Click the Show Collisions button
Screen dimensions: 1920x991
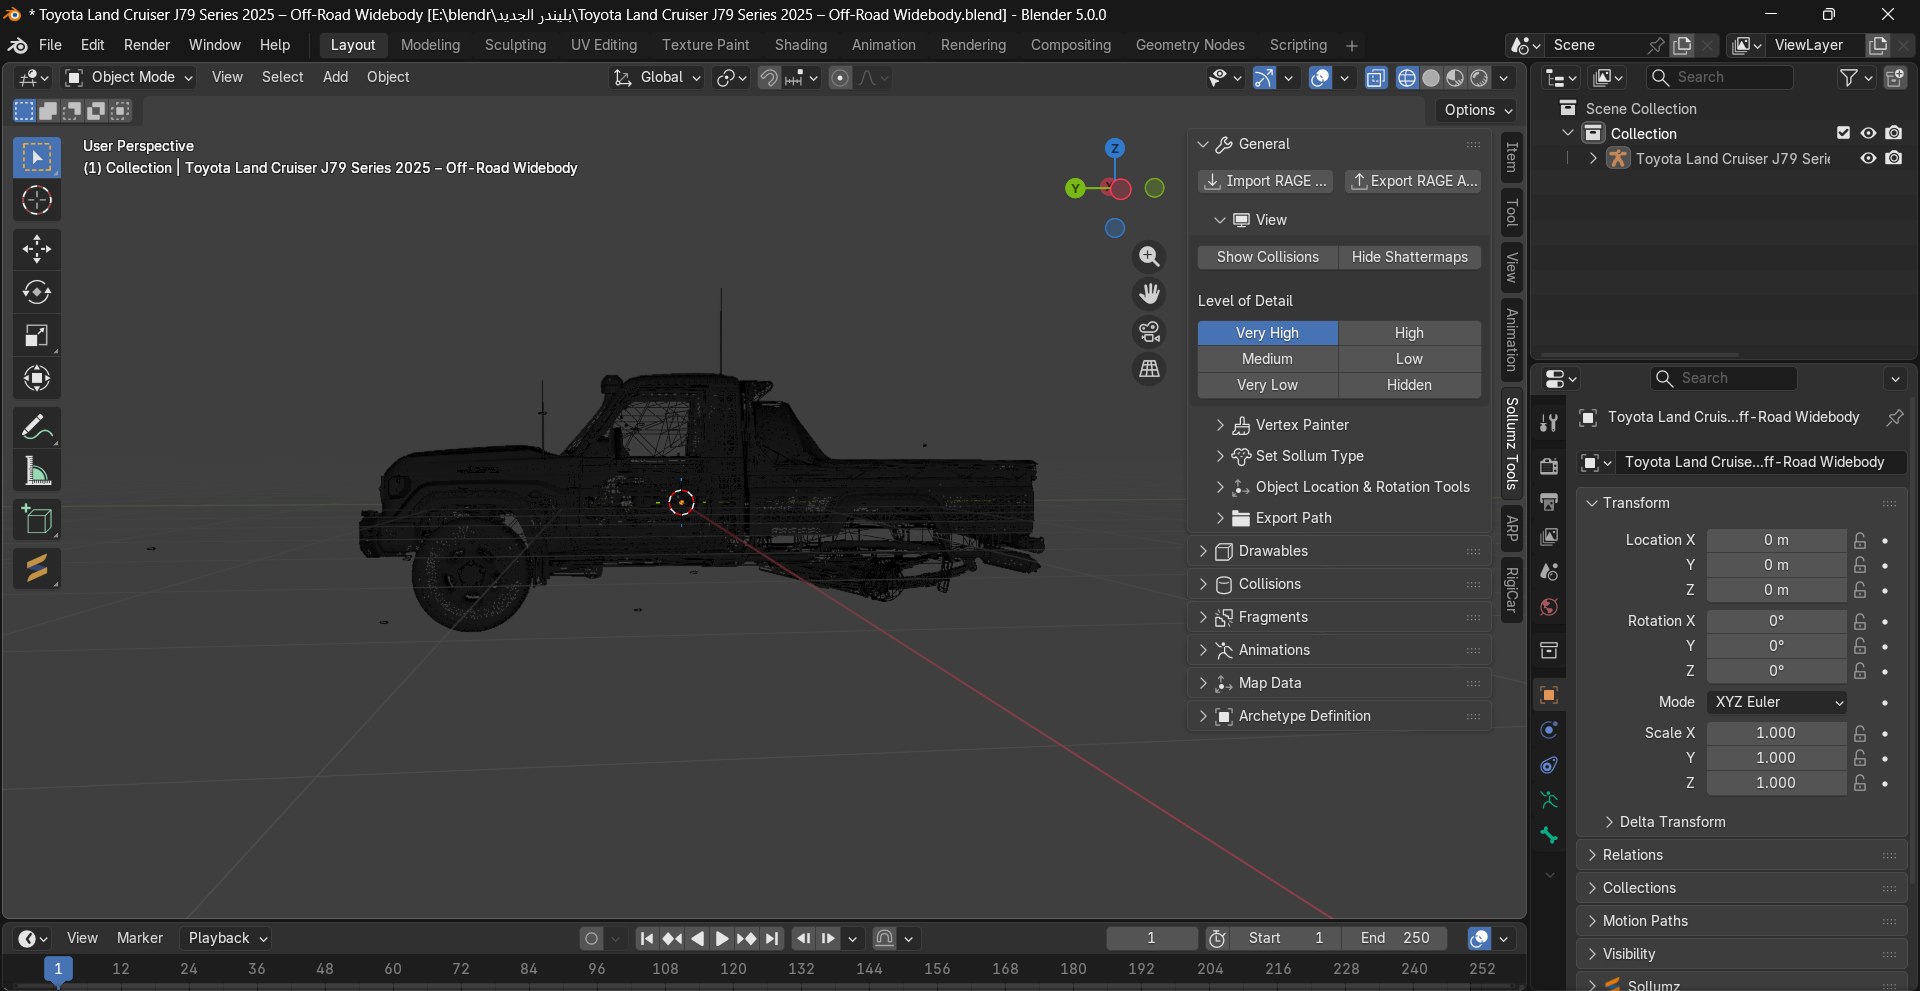coord(1268,257)
